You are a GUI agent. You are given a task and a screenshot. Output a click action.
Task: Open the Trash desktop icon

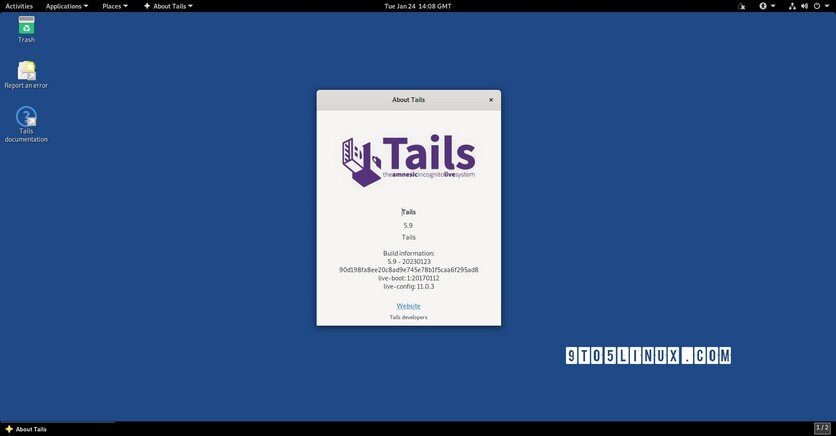(26, 29)
